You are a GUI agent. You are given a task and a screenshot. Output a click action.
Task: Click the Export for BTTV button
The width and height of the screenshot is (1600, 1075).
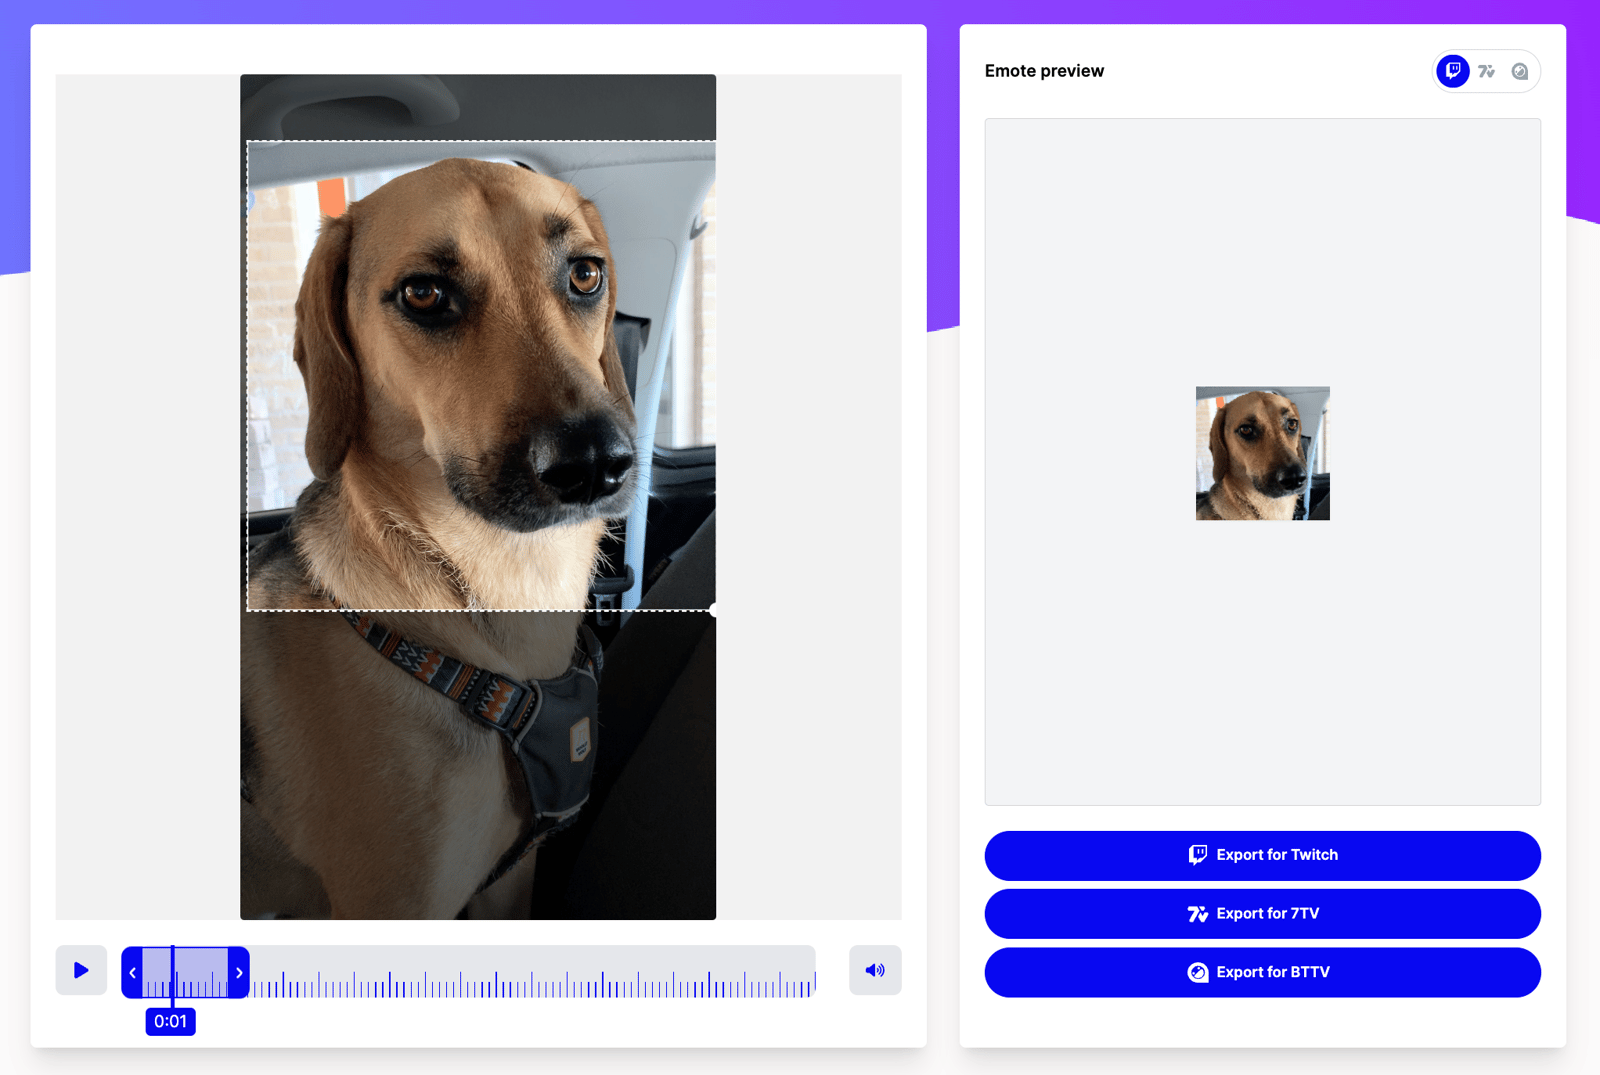(1262, 971)
